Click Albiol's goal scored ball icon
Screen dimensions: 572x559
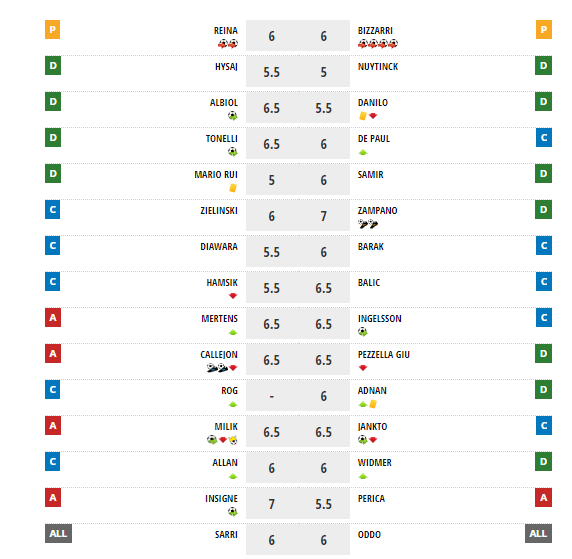coord(233,116)
